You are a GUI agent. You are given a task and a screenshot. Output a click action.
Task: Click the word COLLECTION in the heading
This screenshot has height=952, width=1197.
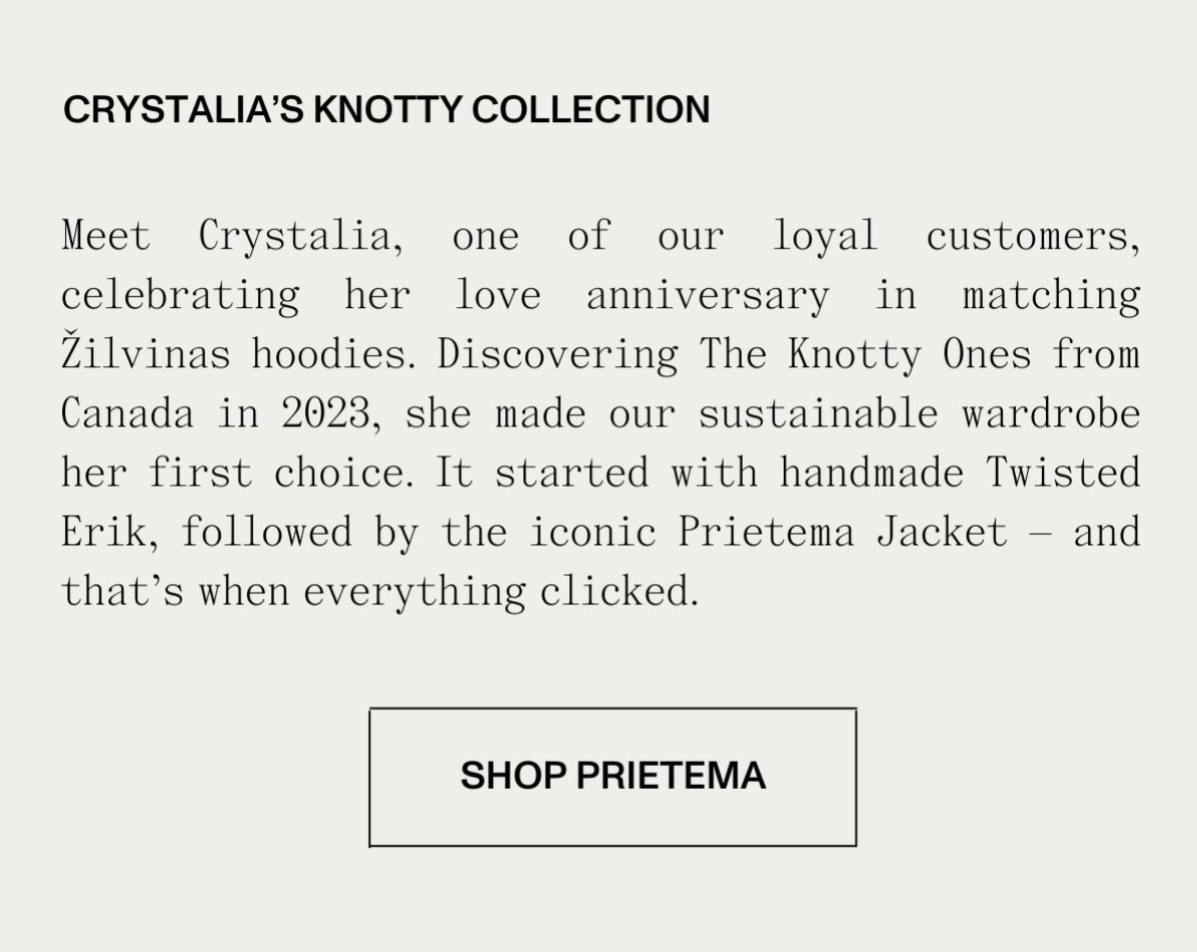[x=591, y=109]
